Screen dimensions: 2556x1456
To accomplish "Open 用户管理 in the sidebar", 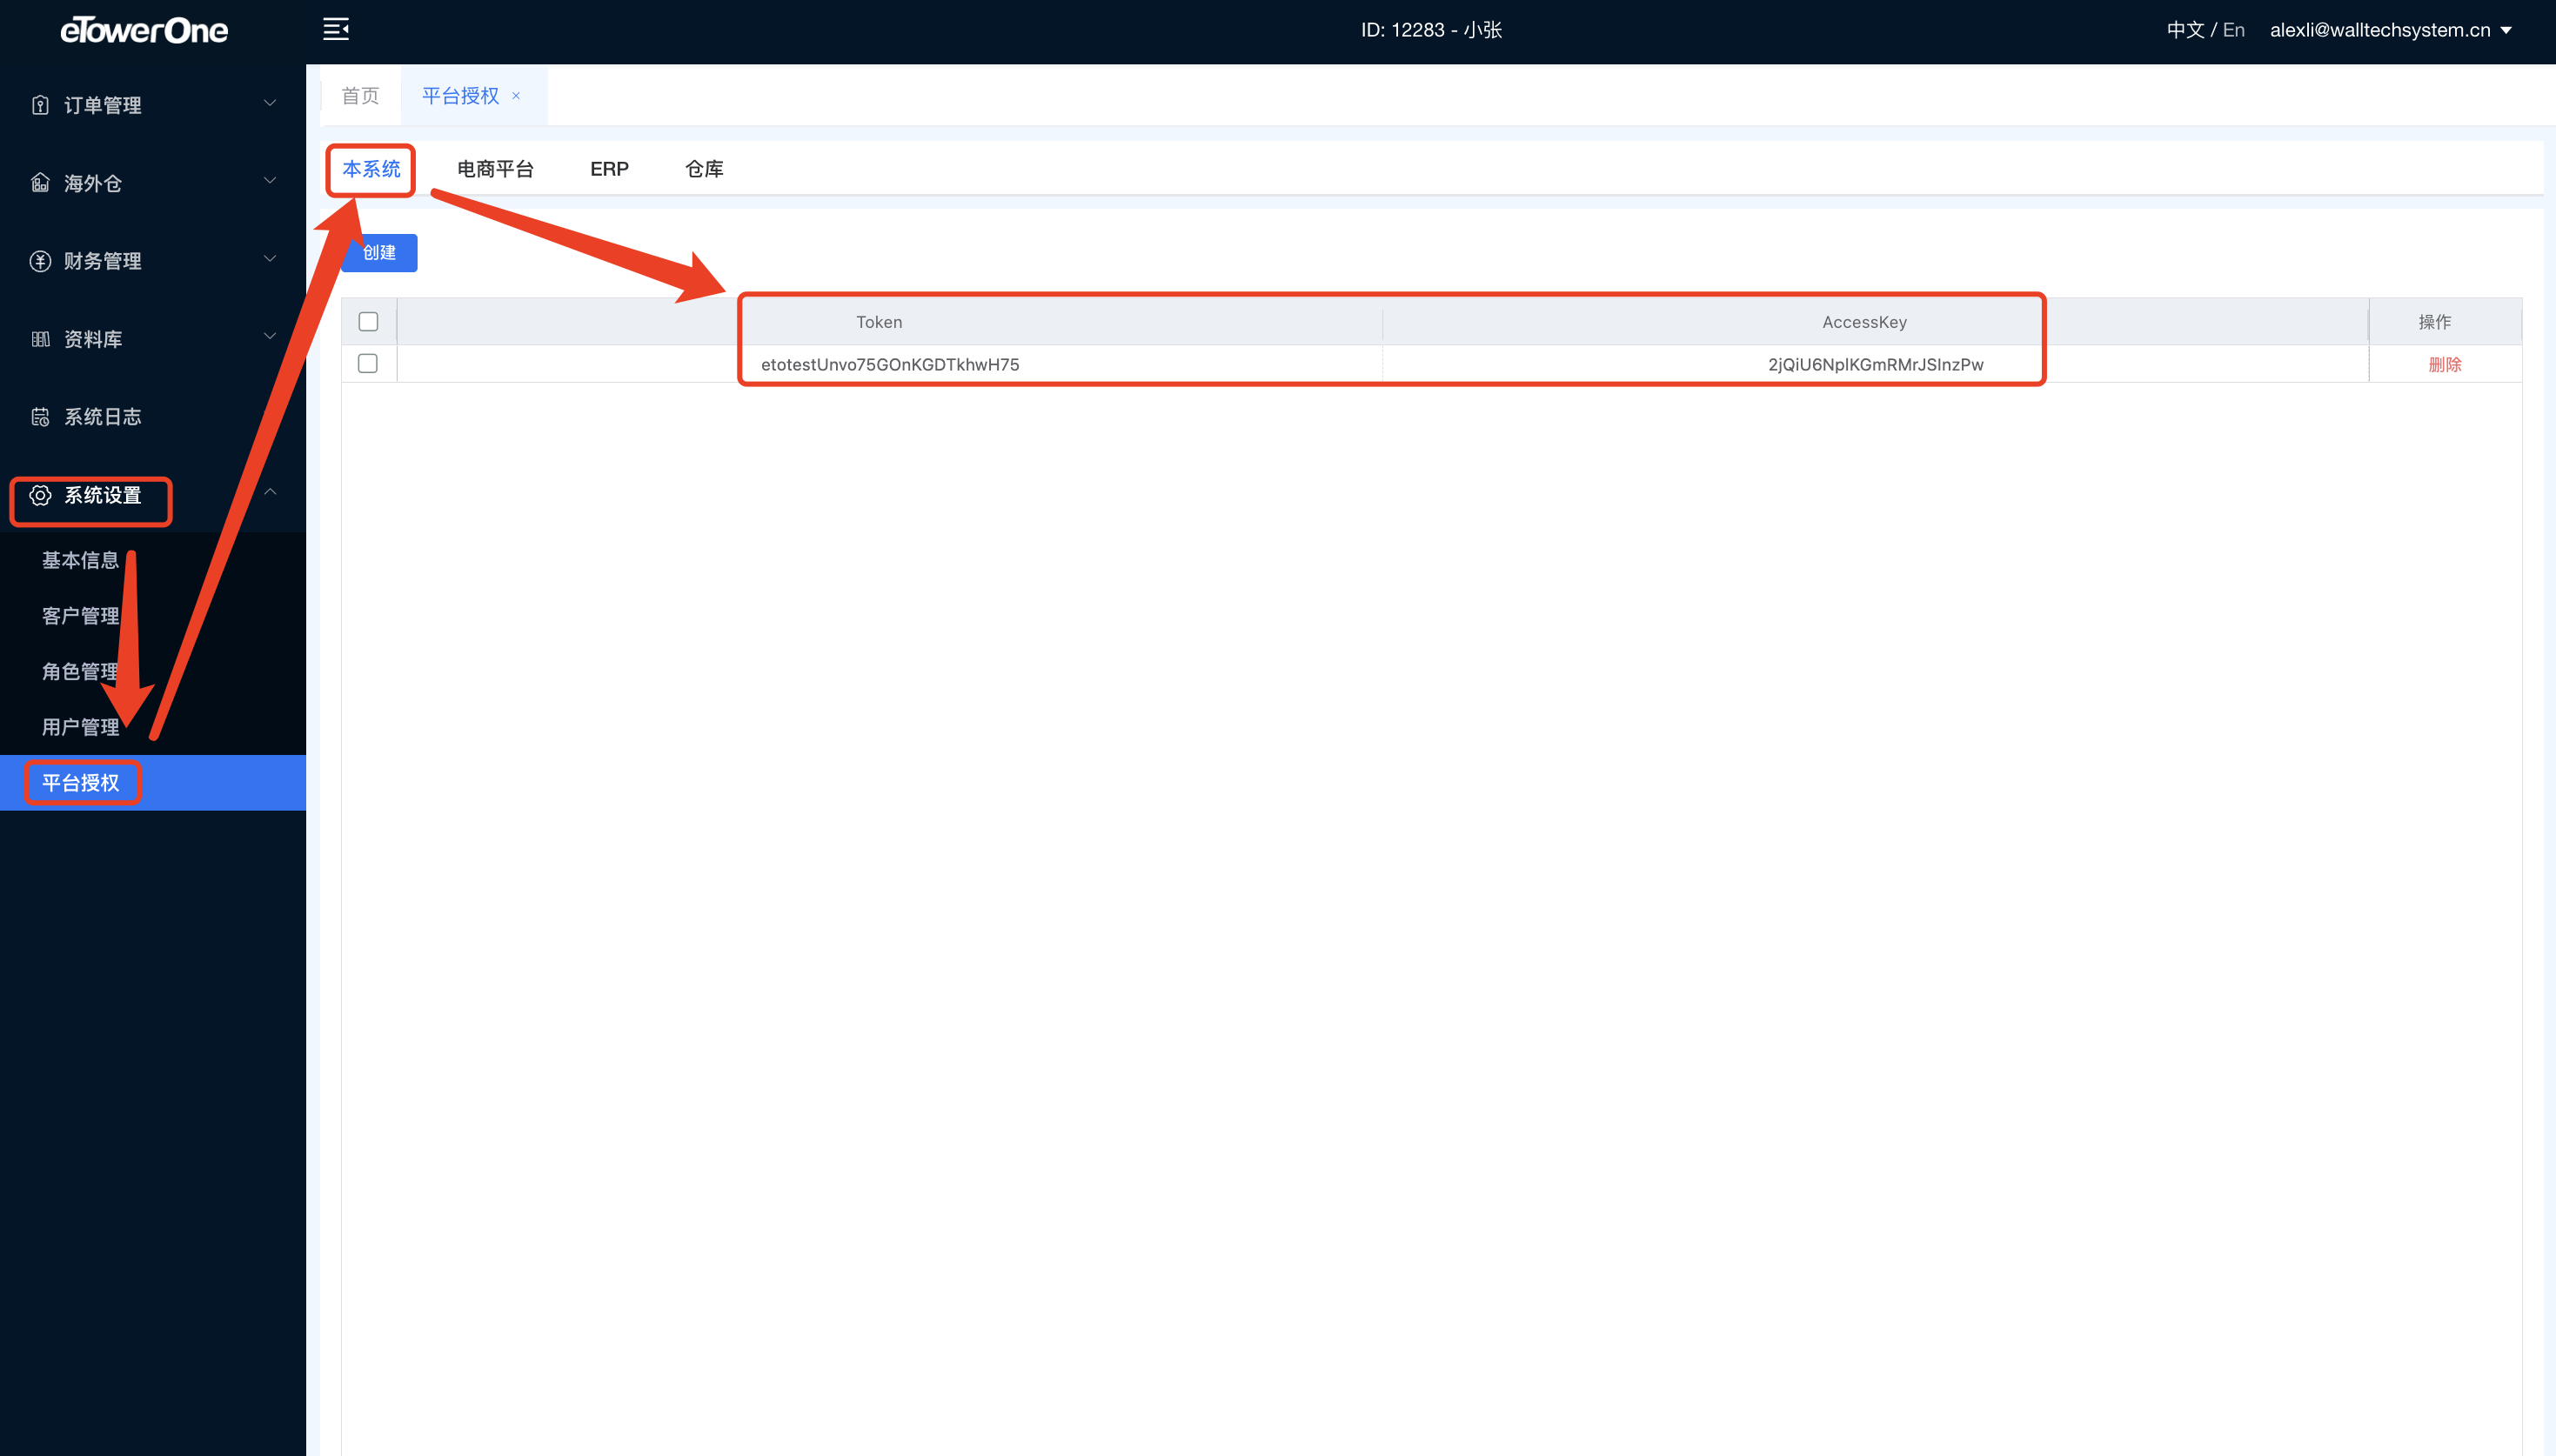I will point(80,727).
